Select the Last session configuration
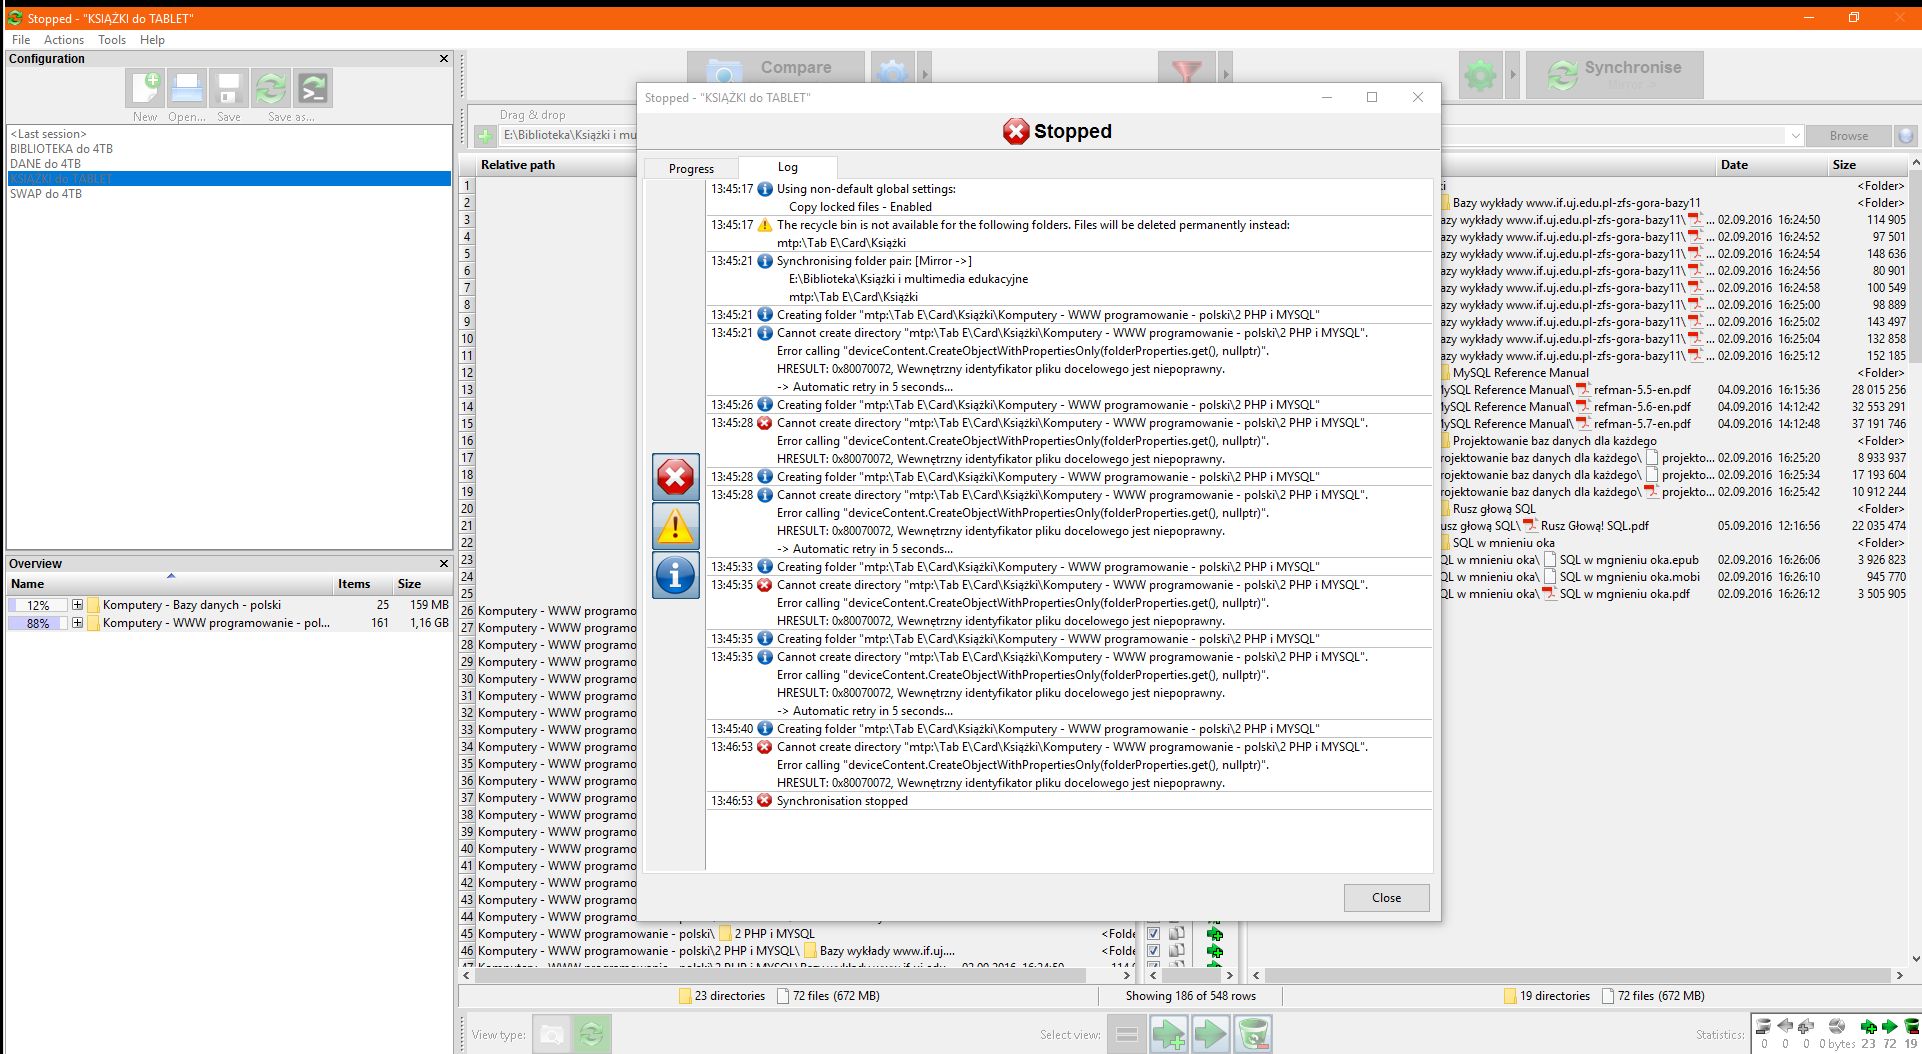 229,134
